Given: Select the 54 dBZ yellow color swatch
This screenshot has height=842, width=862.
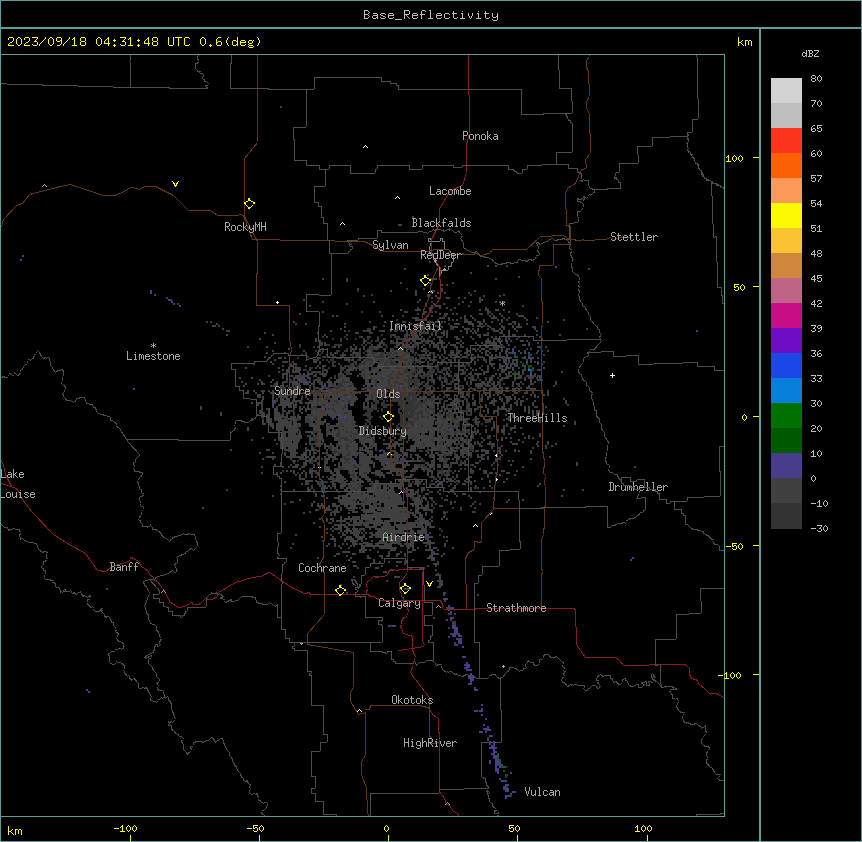Looking at the screenshot, I should pos(786,215).
